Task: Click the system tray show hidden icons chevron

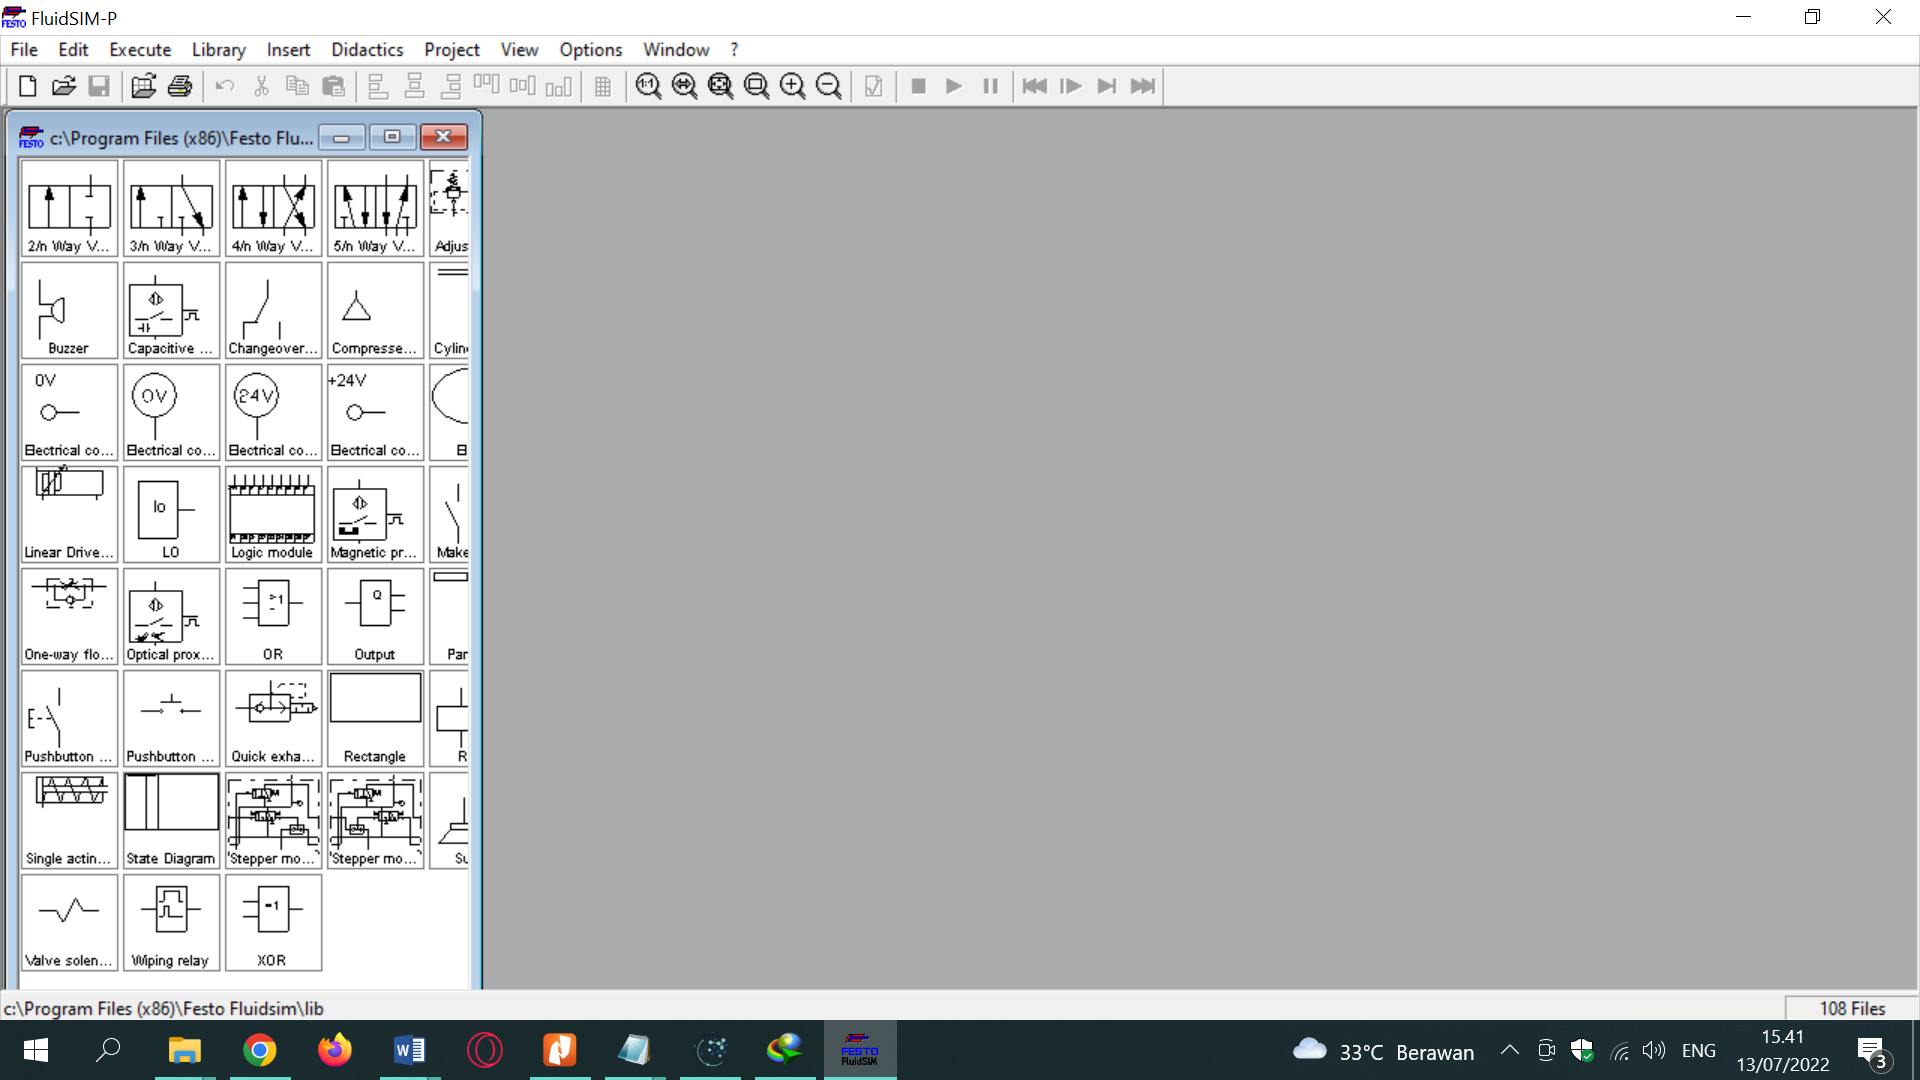Action: tap(1510, 1051)
